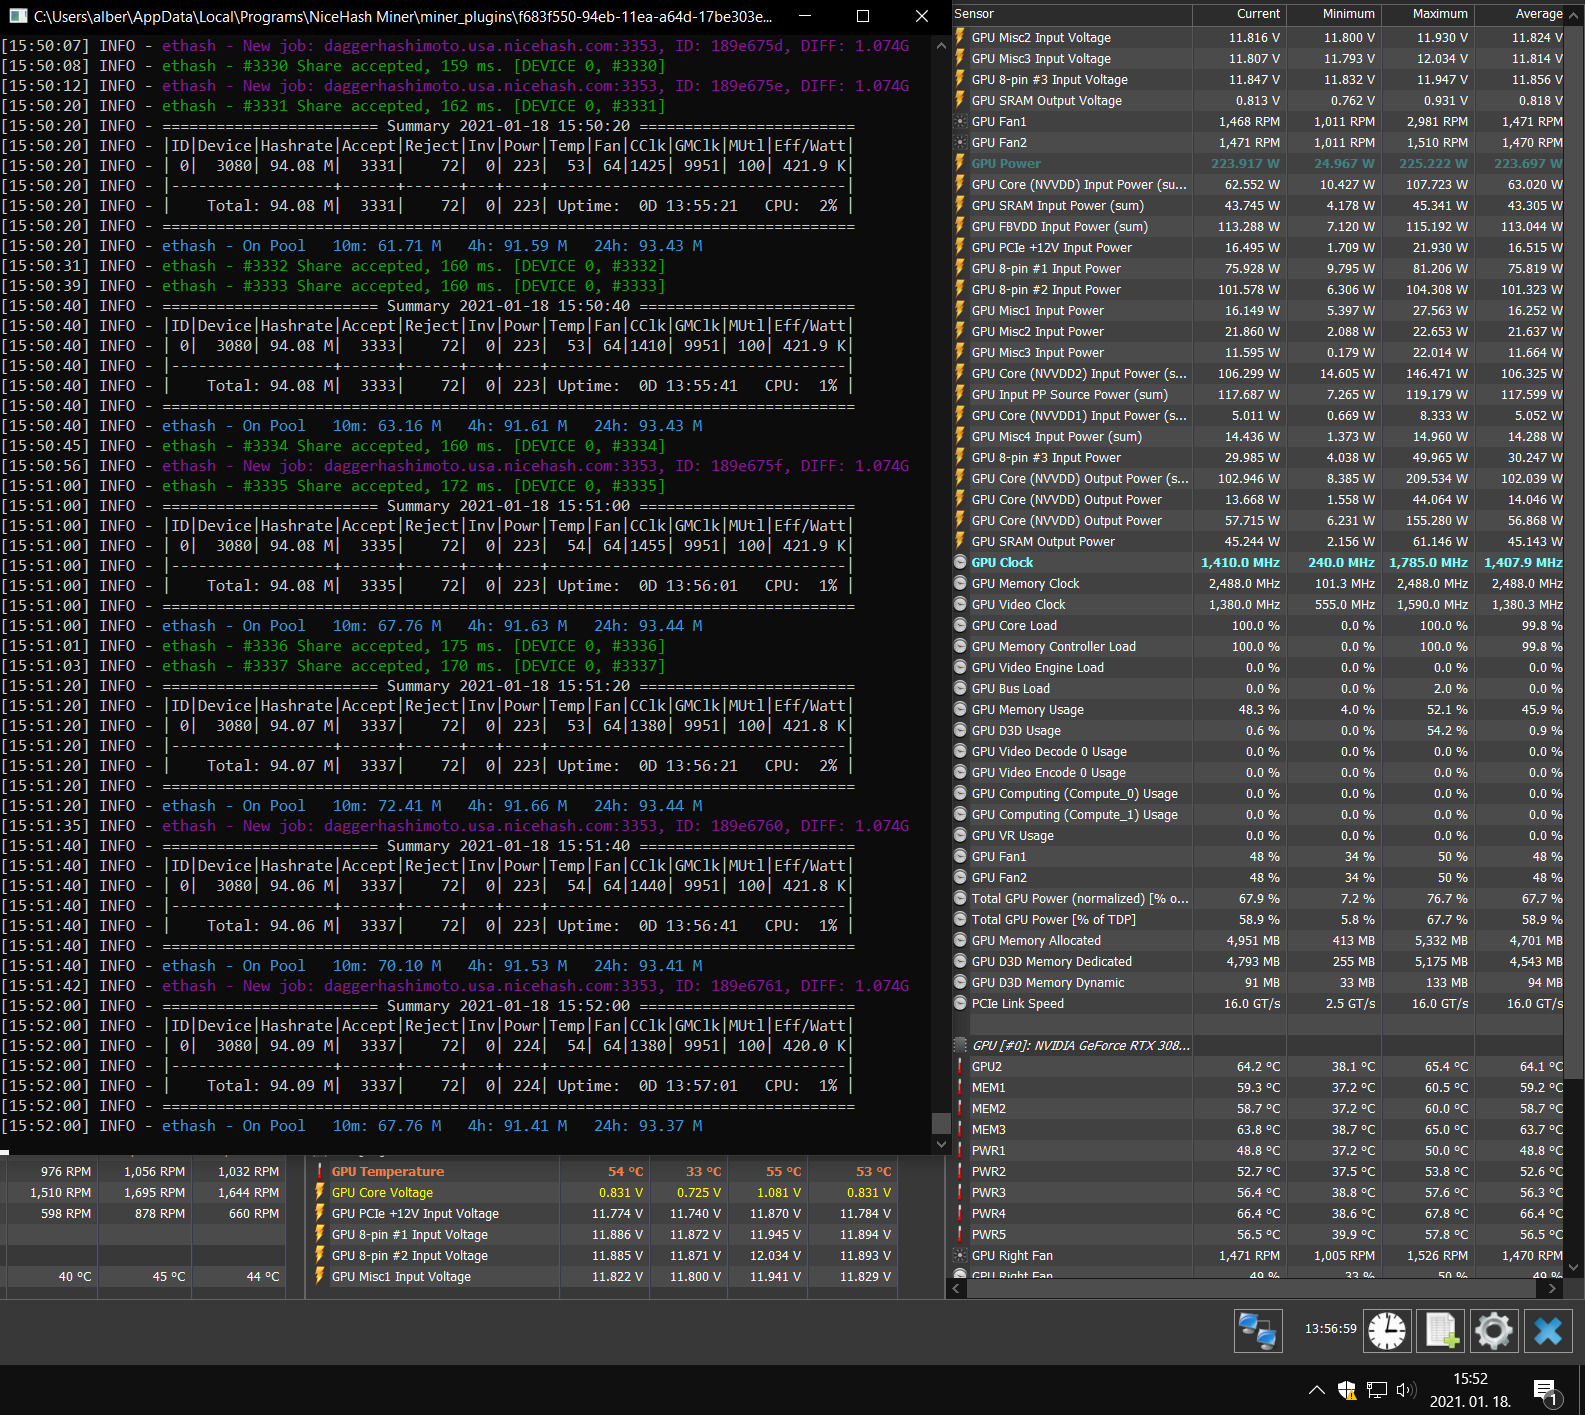Click the clock icon to reset elapsed time

(1387, 1331)
